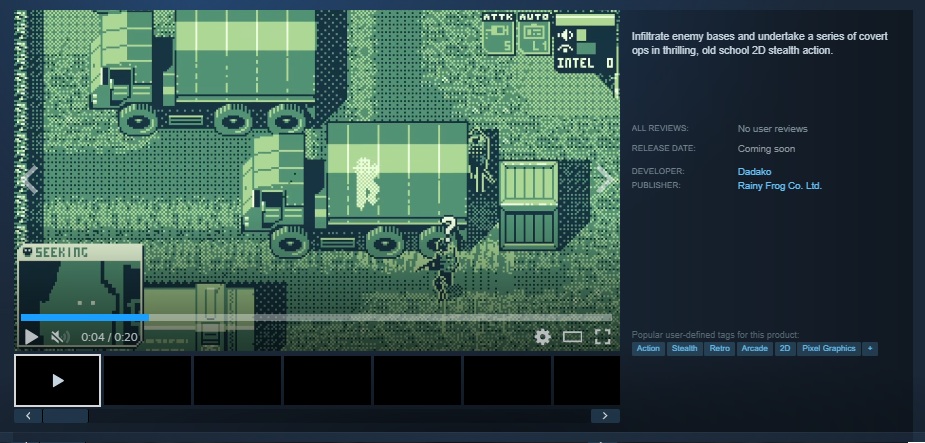Viewport: 925px width, 443px height.
Task: Select the fifth media thumbnail
Action: (x=417, y=380)
